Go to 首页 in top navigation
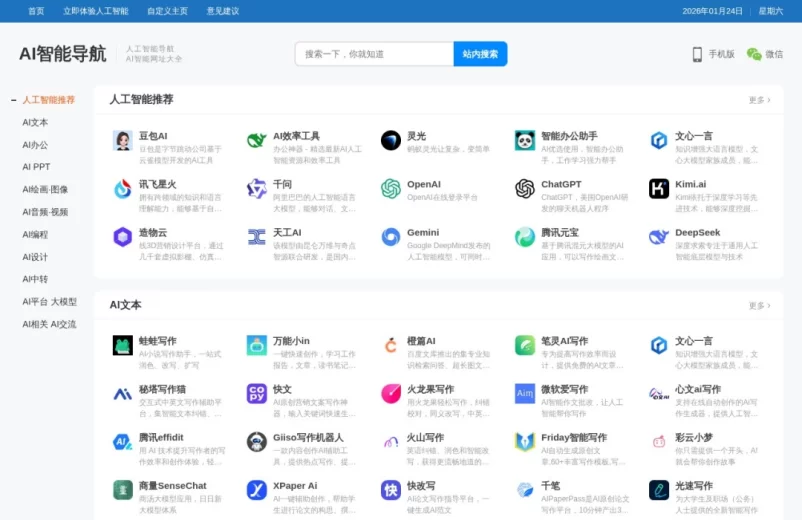 pos(36,11)
